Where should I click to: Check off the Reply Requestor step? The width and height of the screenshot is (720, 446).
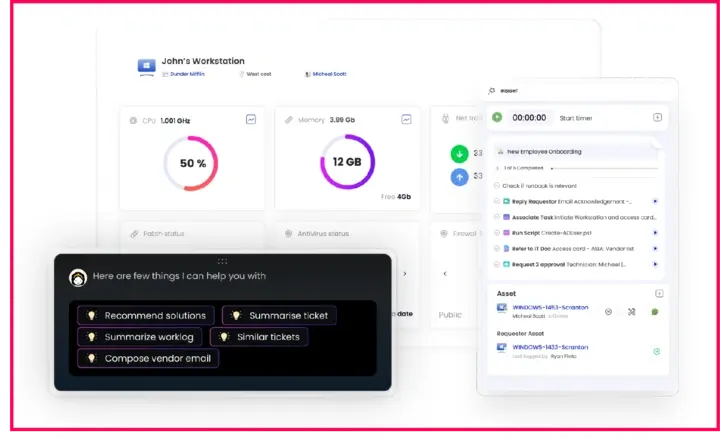pos(496,201)
